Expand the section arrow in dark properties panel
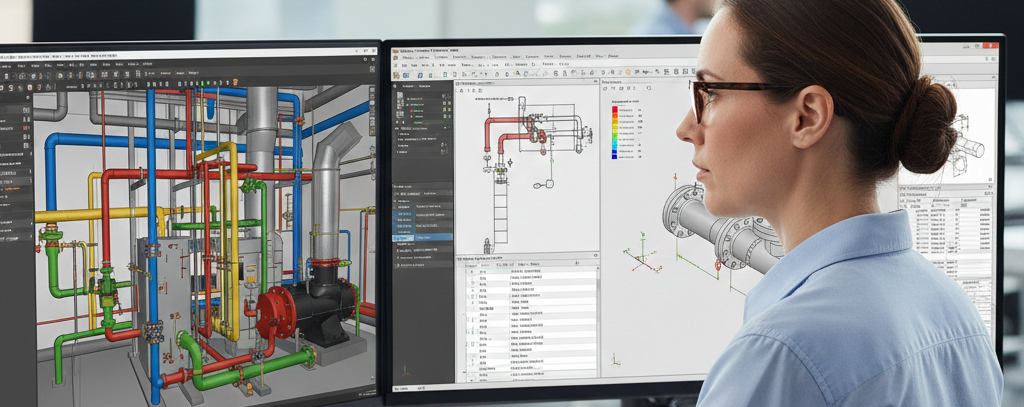This screenshot has width=1024, height=407. [445, 128]
